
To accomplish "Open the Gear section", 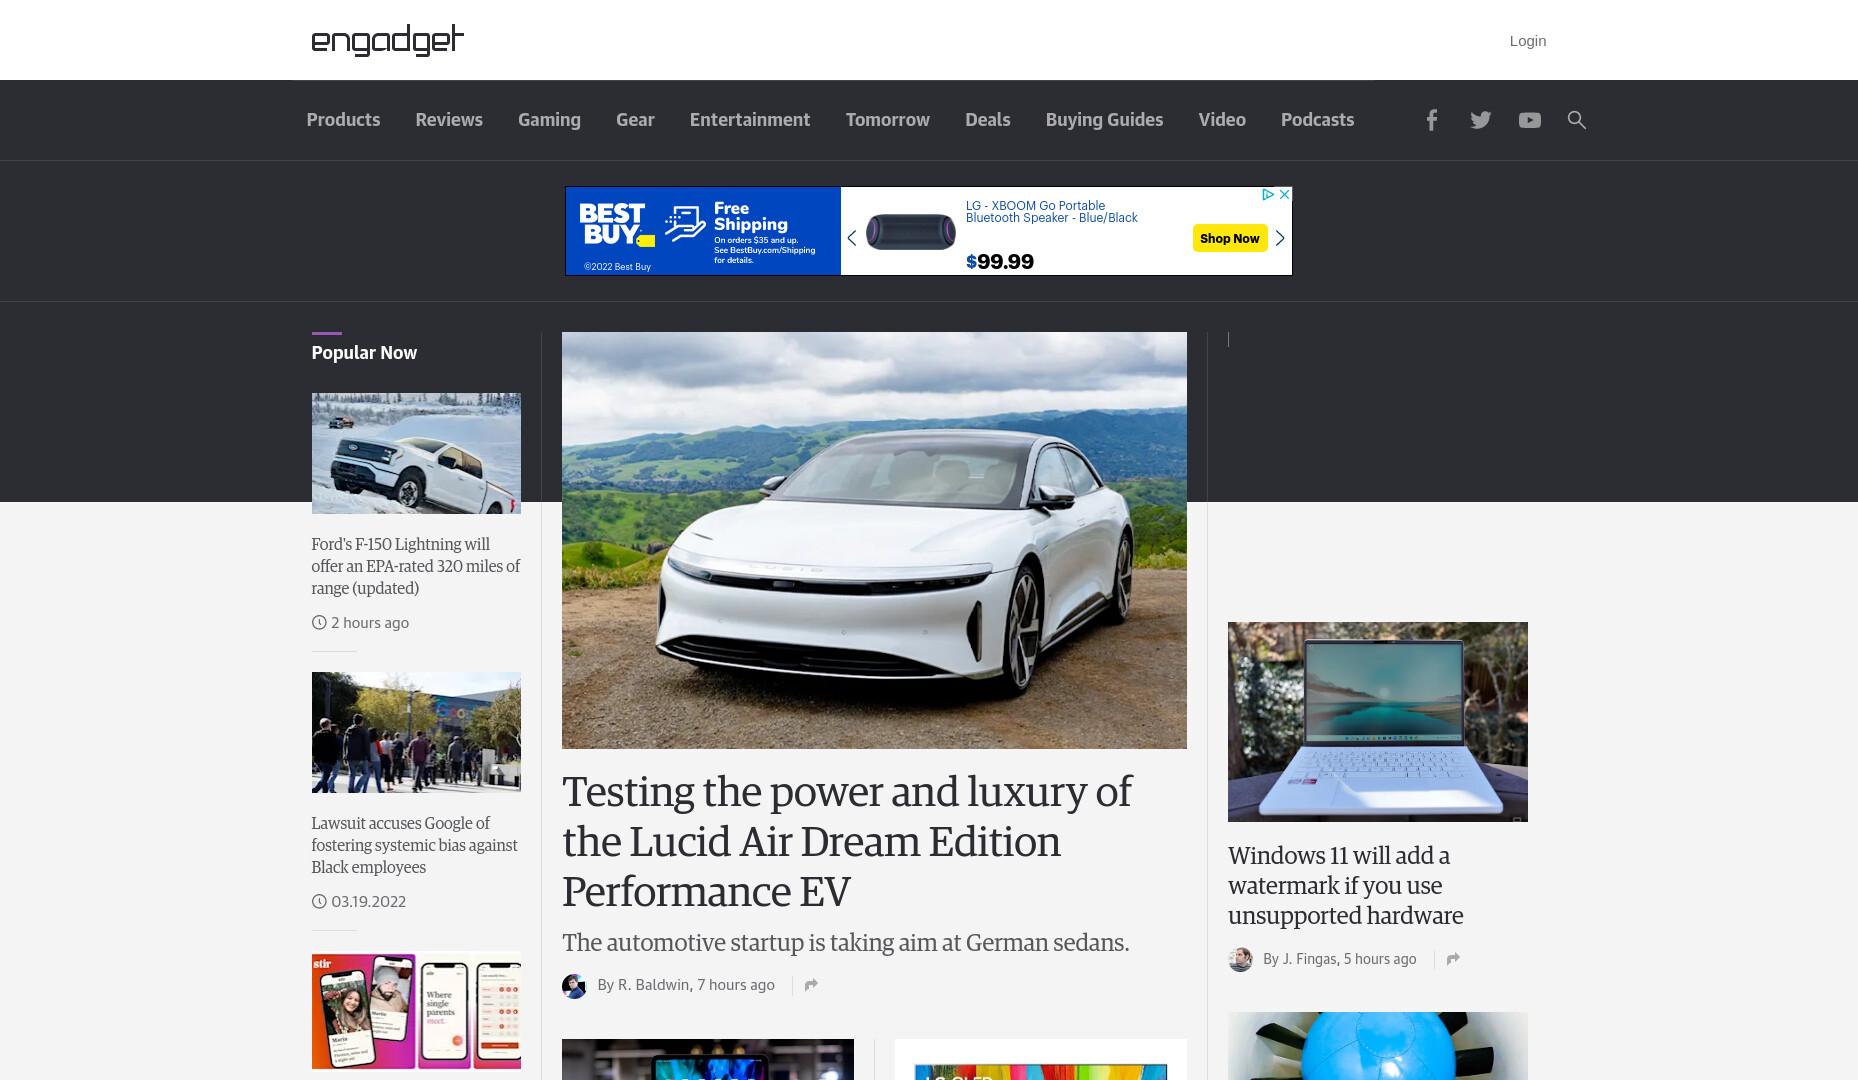I will pyautogui.click(x=635, y=120).
